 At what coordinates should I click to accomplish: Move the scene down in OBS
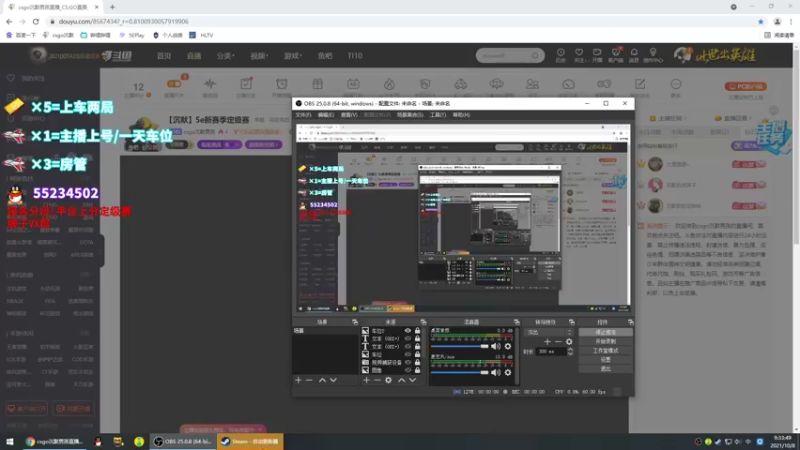tap(333, 380)
